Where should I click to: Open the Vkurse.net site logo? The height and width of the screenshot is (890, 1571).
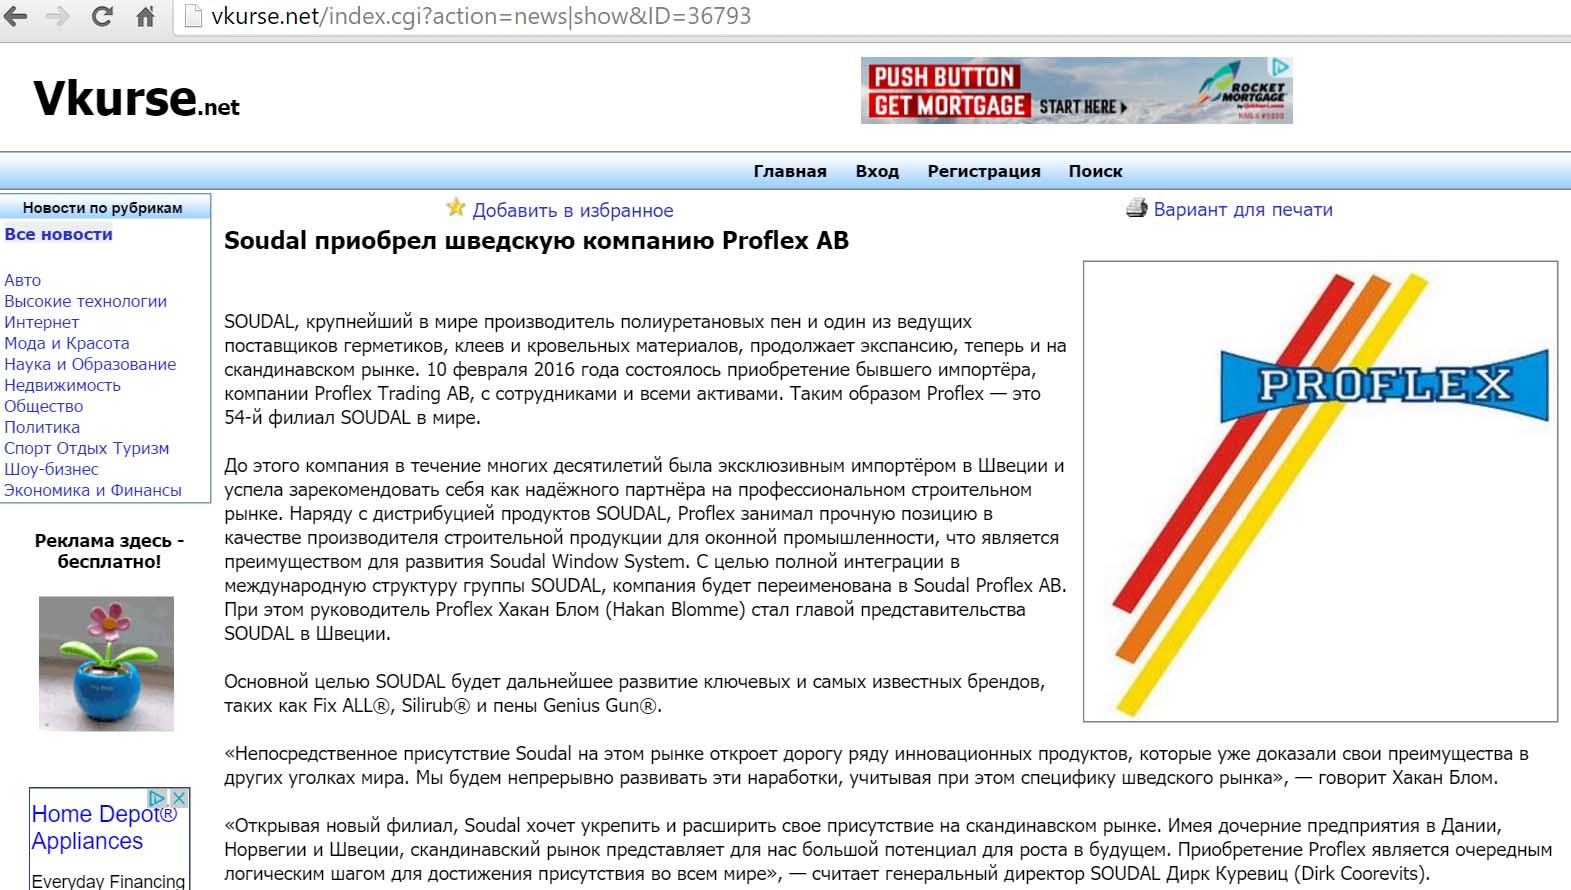[x=137, y=99]
